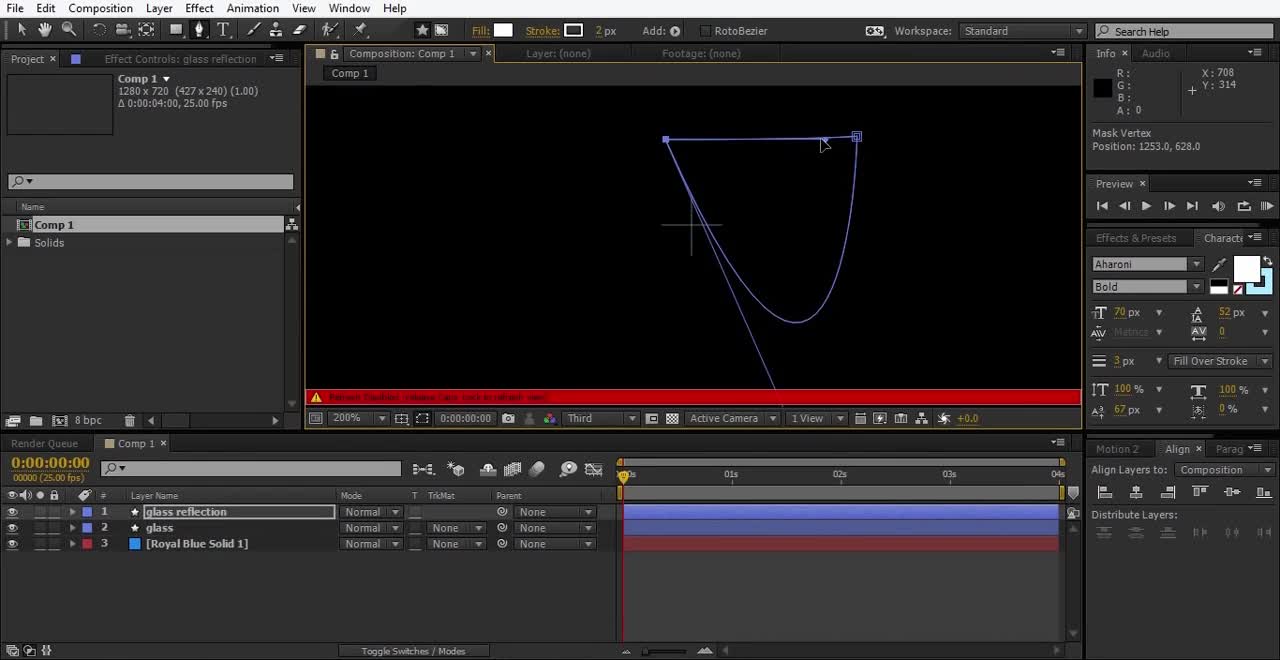The height and width of the screenshot is (660, 1280).
Task: Switch to the Render Queue tab
Action: coord(44,443)
